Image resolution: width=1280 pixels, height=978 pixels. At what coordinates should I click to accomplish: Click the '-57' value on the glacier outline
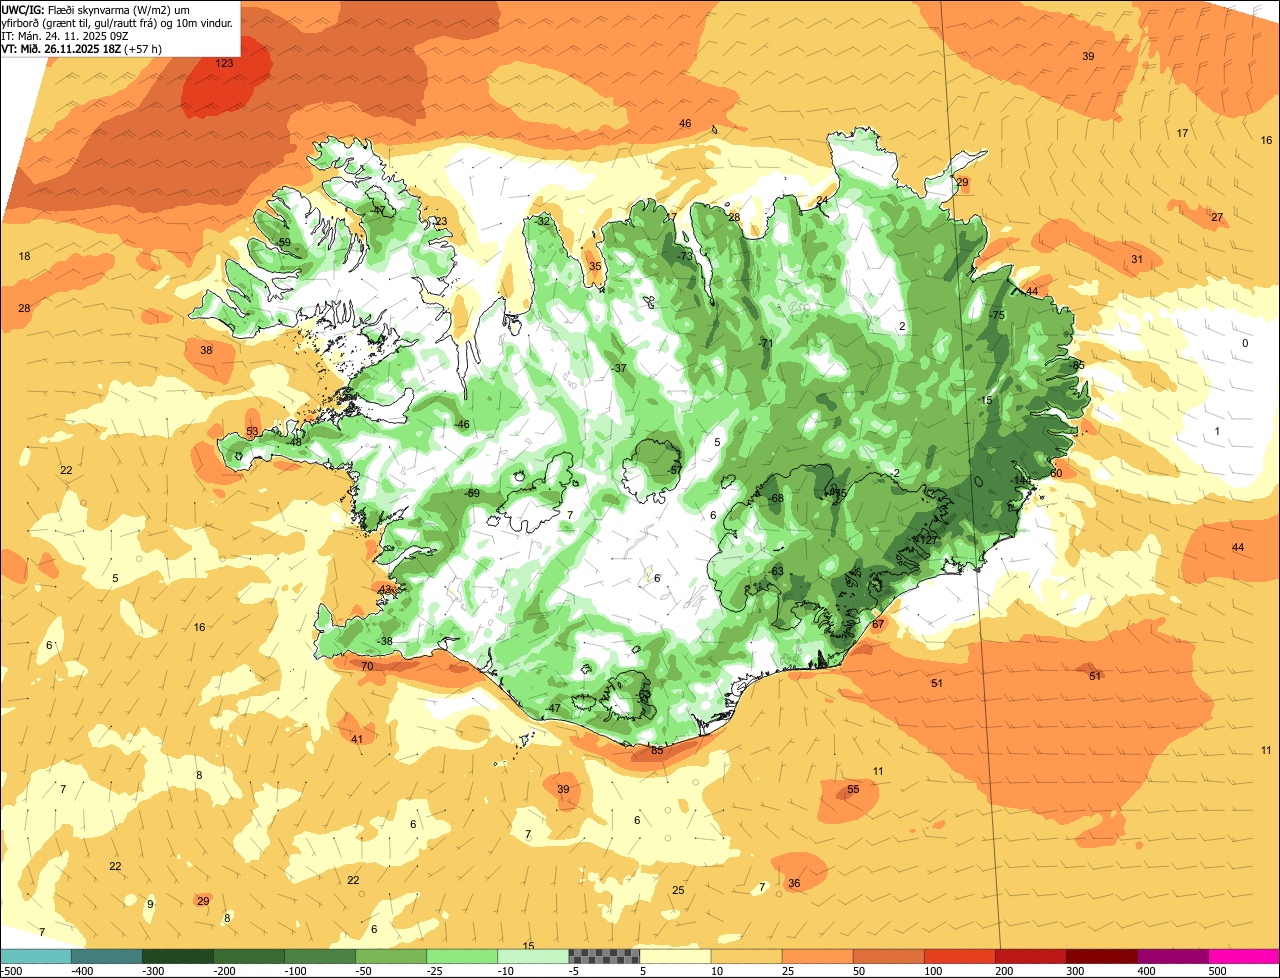click(675, 470)
